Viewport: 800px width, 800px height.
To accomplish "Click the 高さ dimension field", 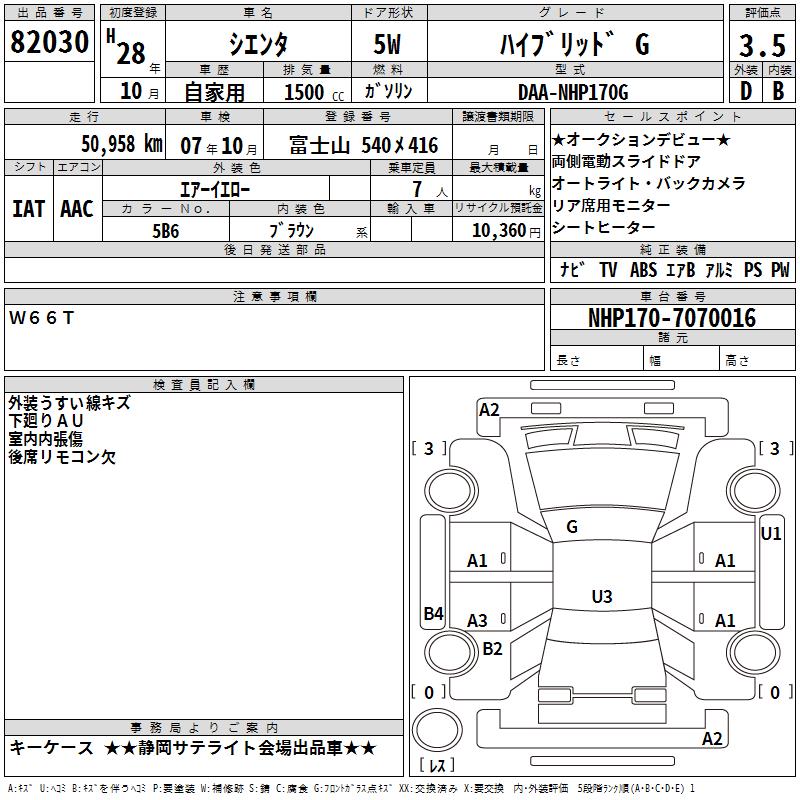I will point(758,359).
